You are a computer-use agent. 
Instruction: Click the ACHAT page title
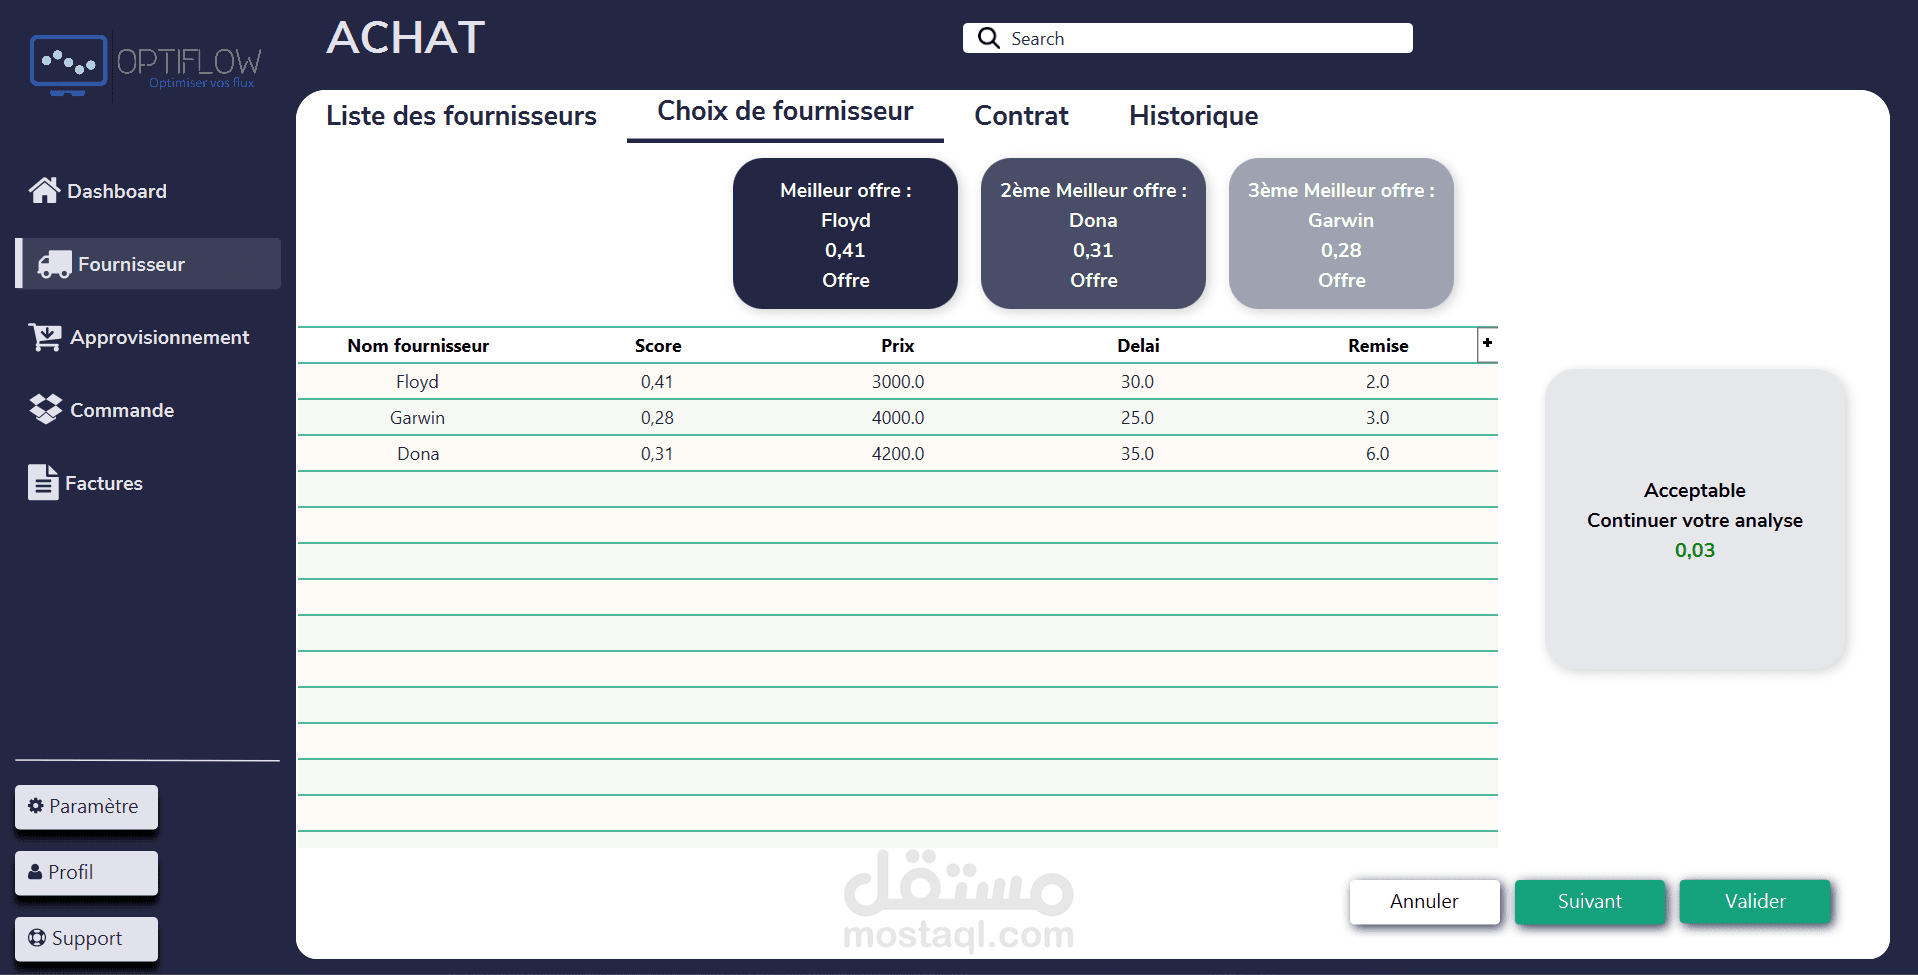point(406,38)
